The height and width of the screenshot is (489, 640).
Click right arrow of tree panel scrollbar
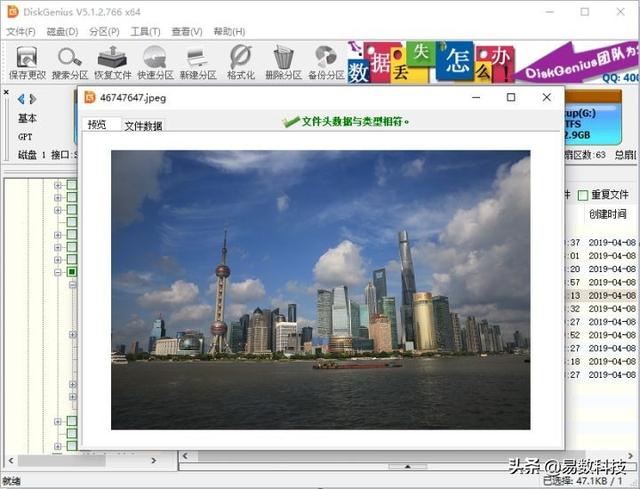[x=153, y=460]
